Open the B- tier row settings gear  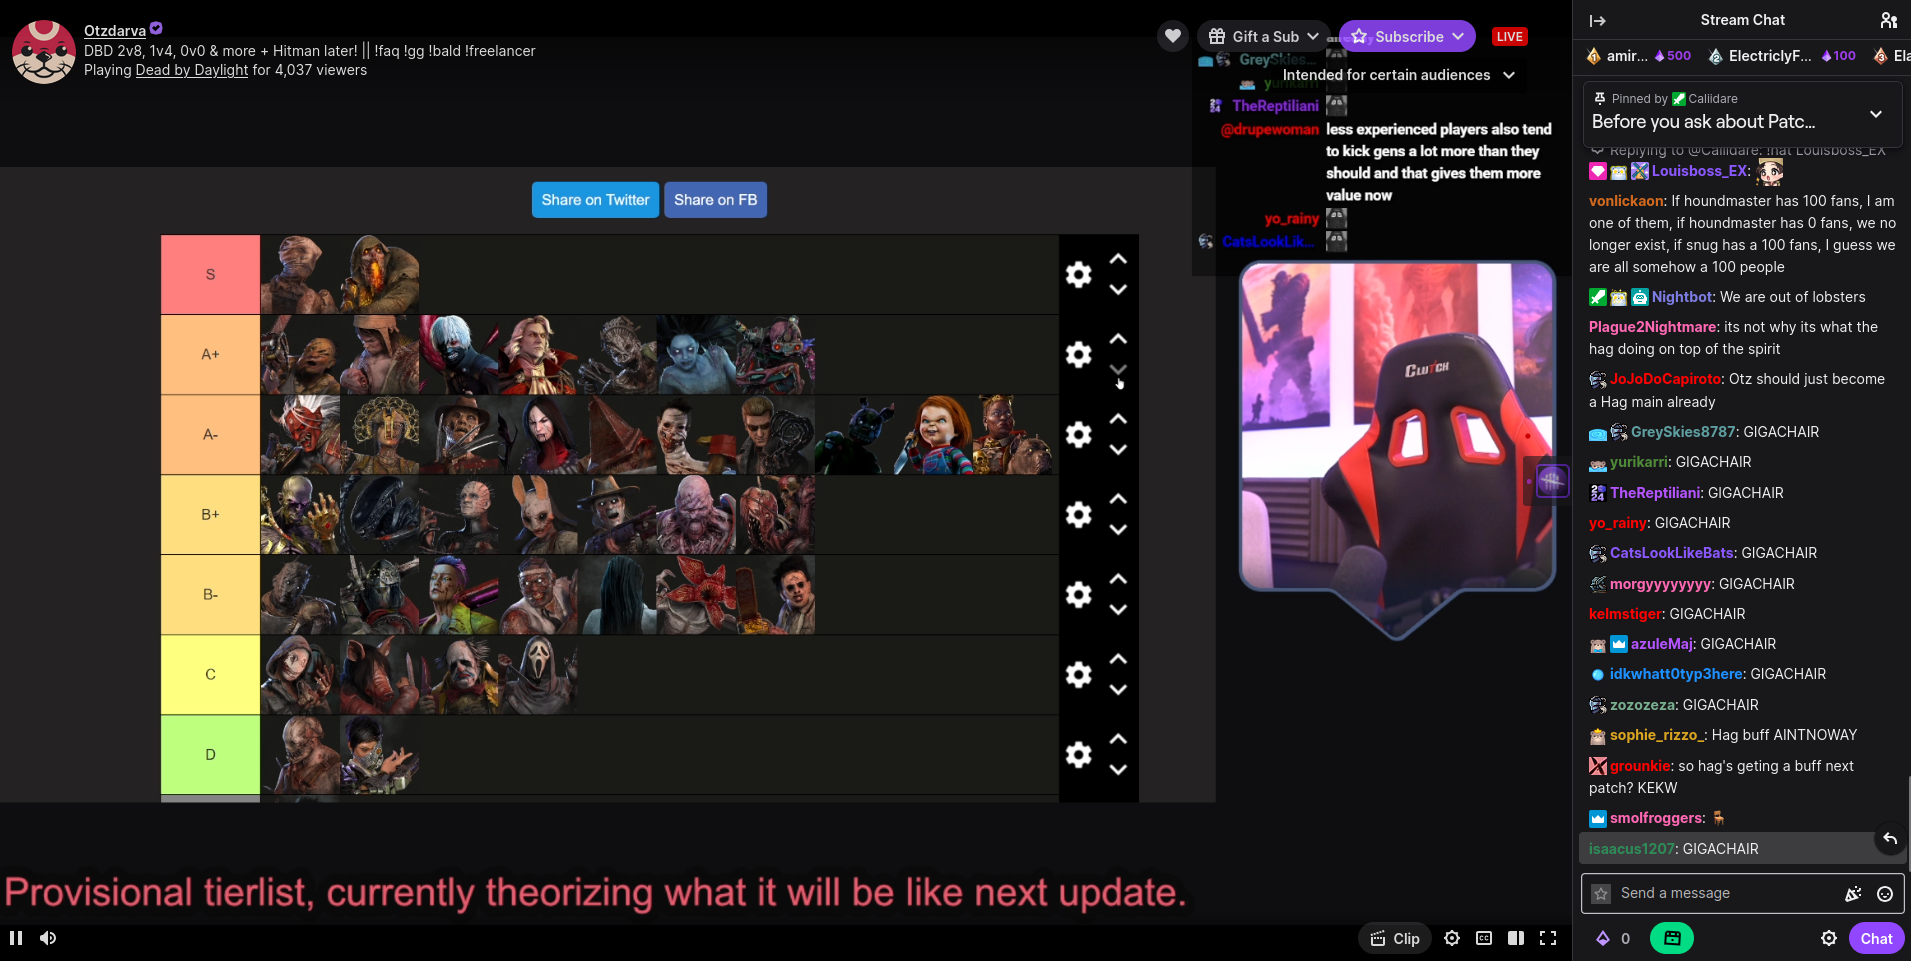pos(1078,595)
